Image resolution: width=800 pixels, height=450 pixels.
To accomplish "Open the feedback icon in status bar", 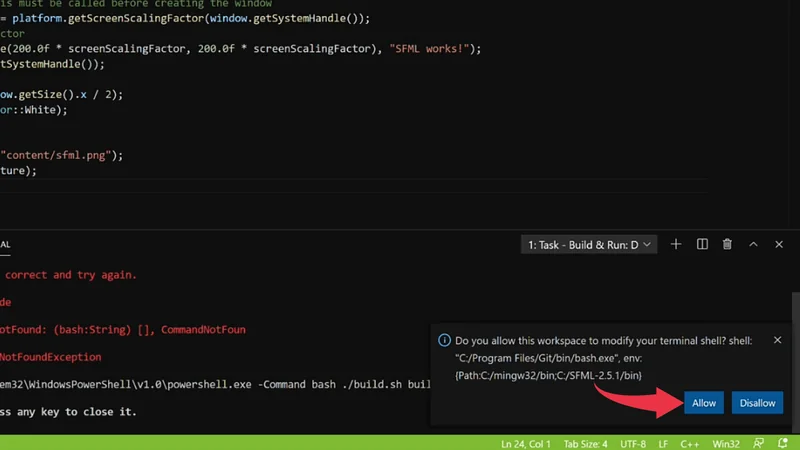I will [x=757, y=443].
